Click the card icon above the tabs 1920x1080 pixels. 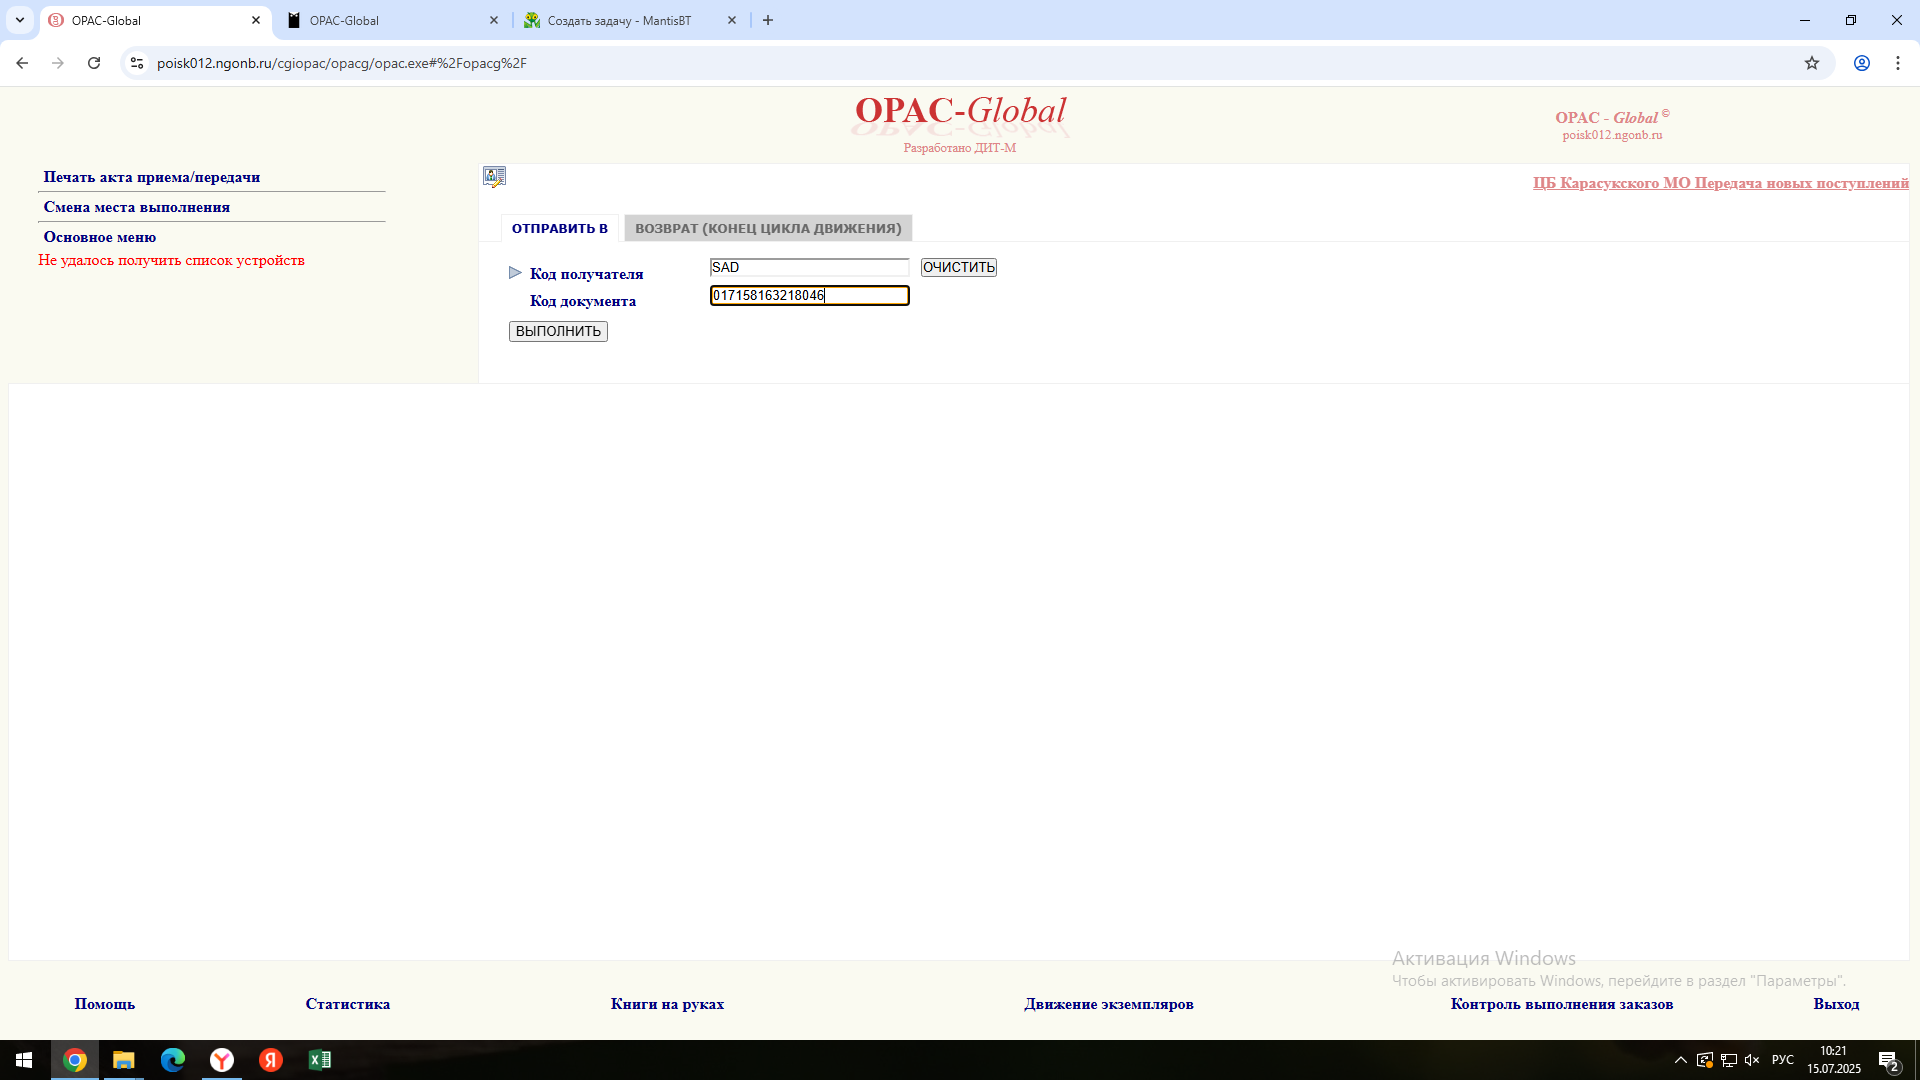pyautogui.click(x=494, y=177)
